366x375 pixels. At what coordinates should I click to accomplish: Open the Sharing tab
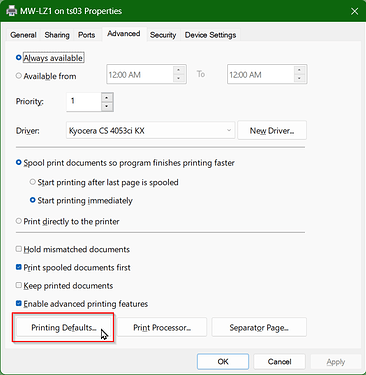point(57,35)
